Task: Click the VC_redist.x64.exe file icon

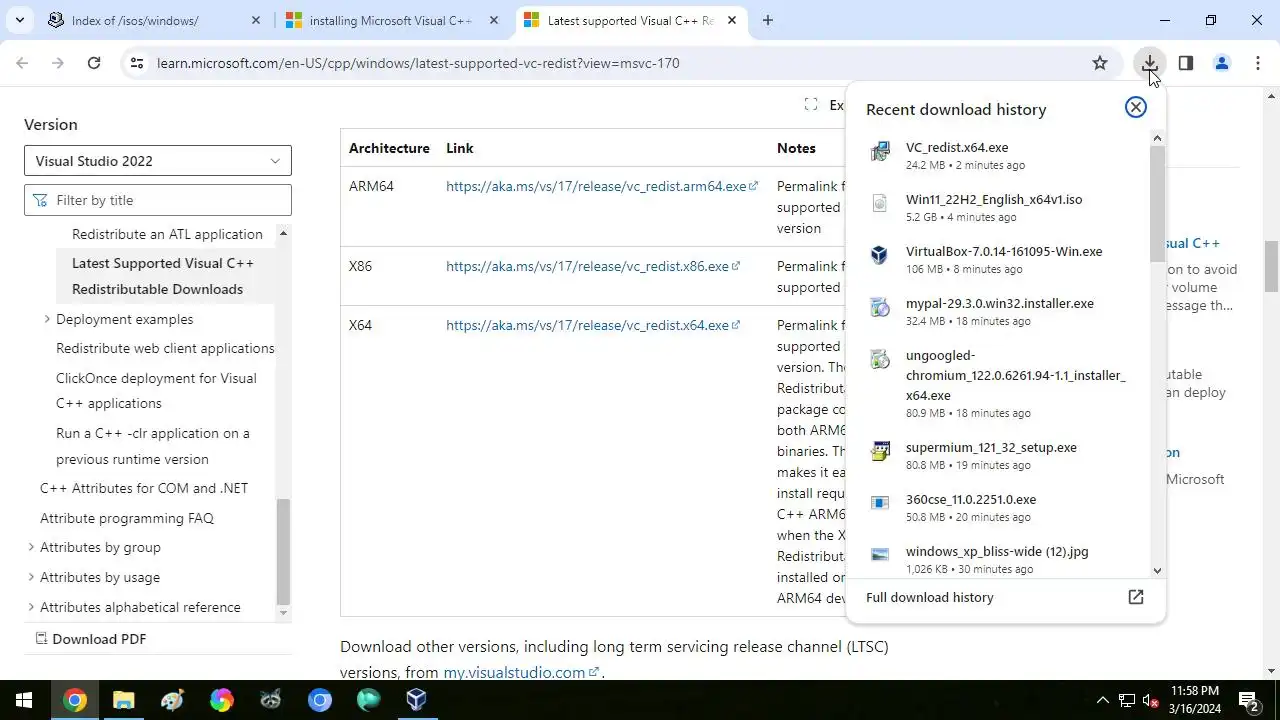Action: pos(880,152)
